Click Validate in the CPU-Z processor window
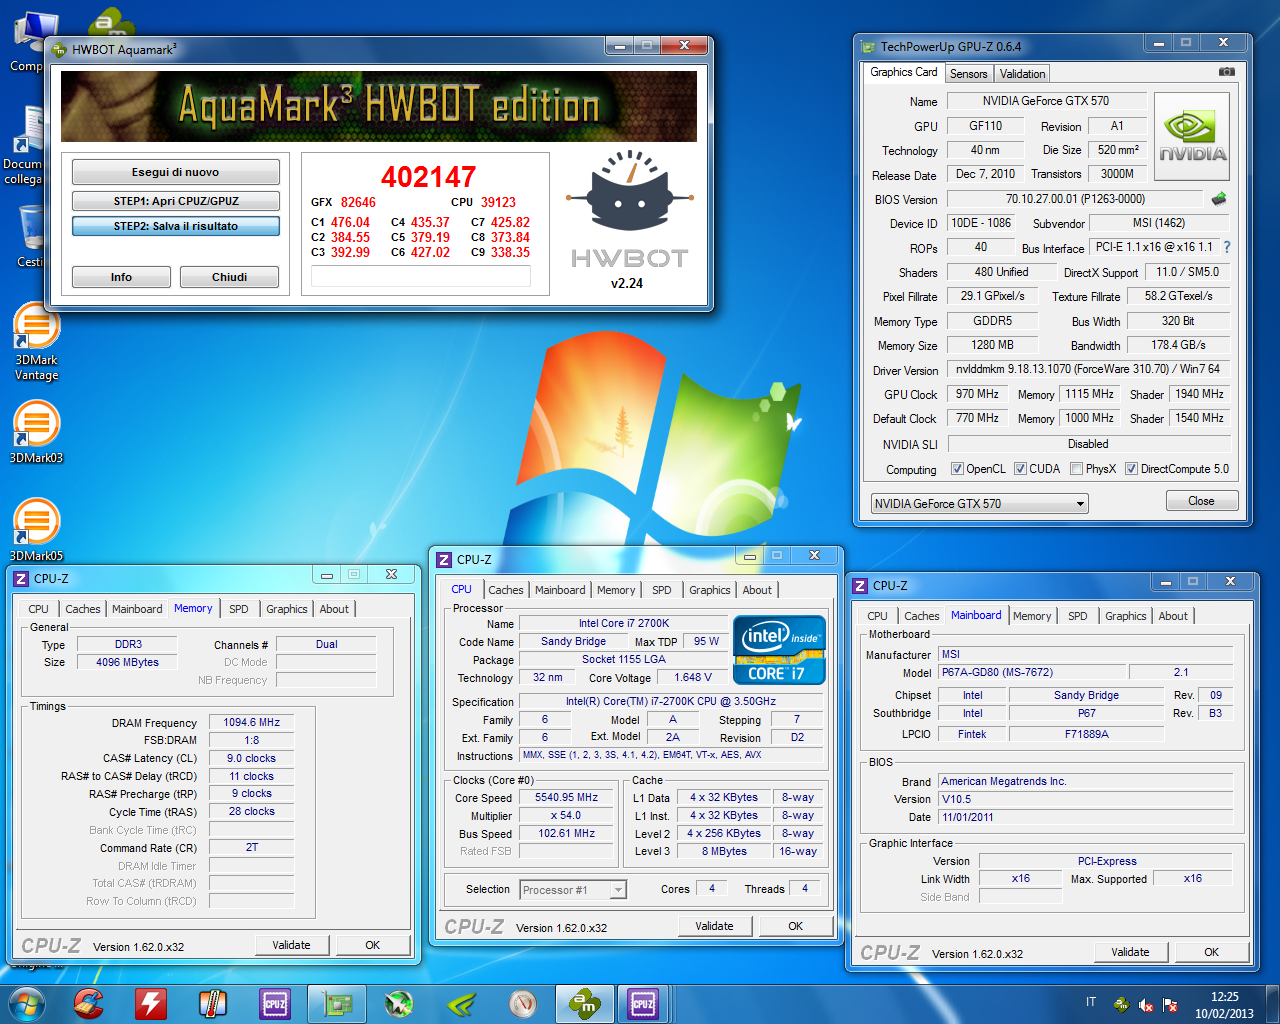Viewport: 1280px width, 1024px height. [714, 926]
